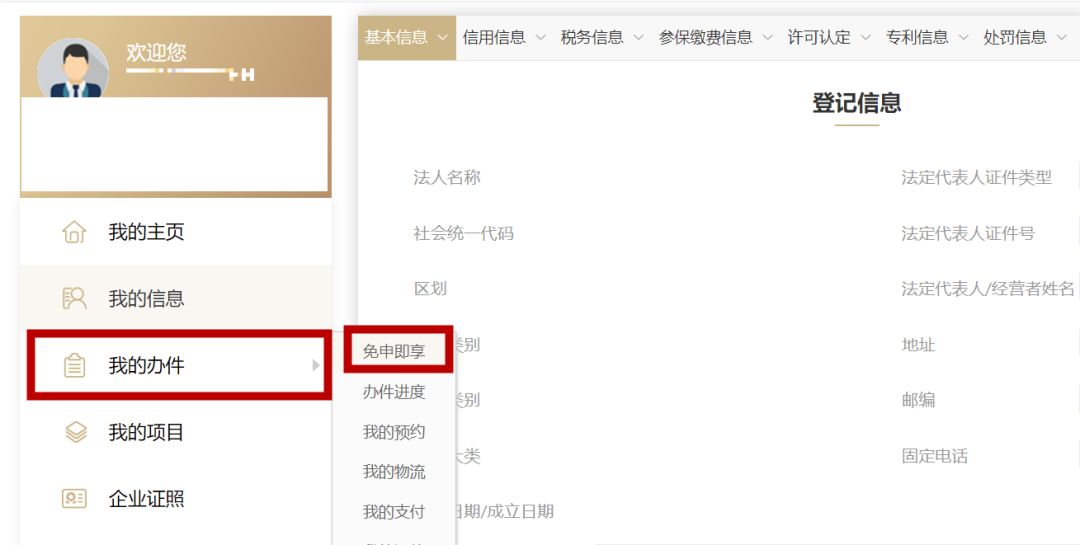Click the layers icon beside 我的项目
Viewport: 1080px width, 545px height.
[75, 433]
